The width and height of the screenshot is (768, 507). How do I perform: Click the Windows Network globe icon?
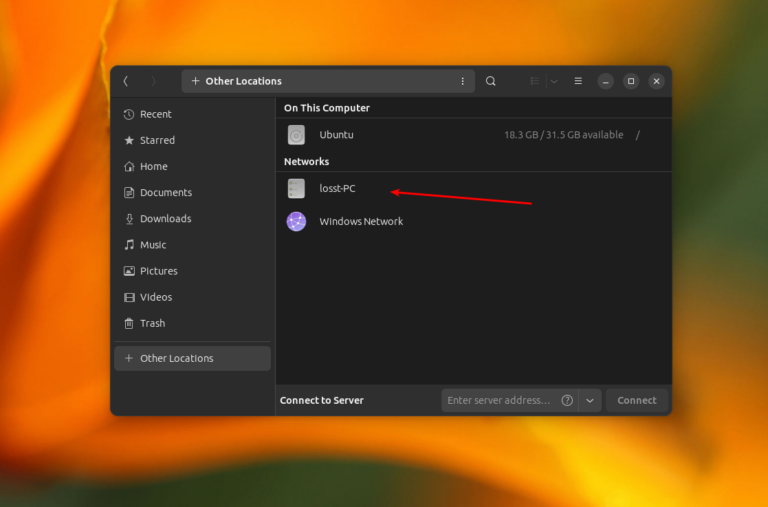296,221
